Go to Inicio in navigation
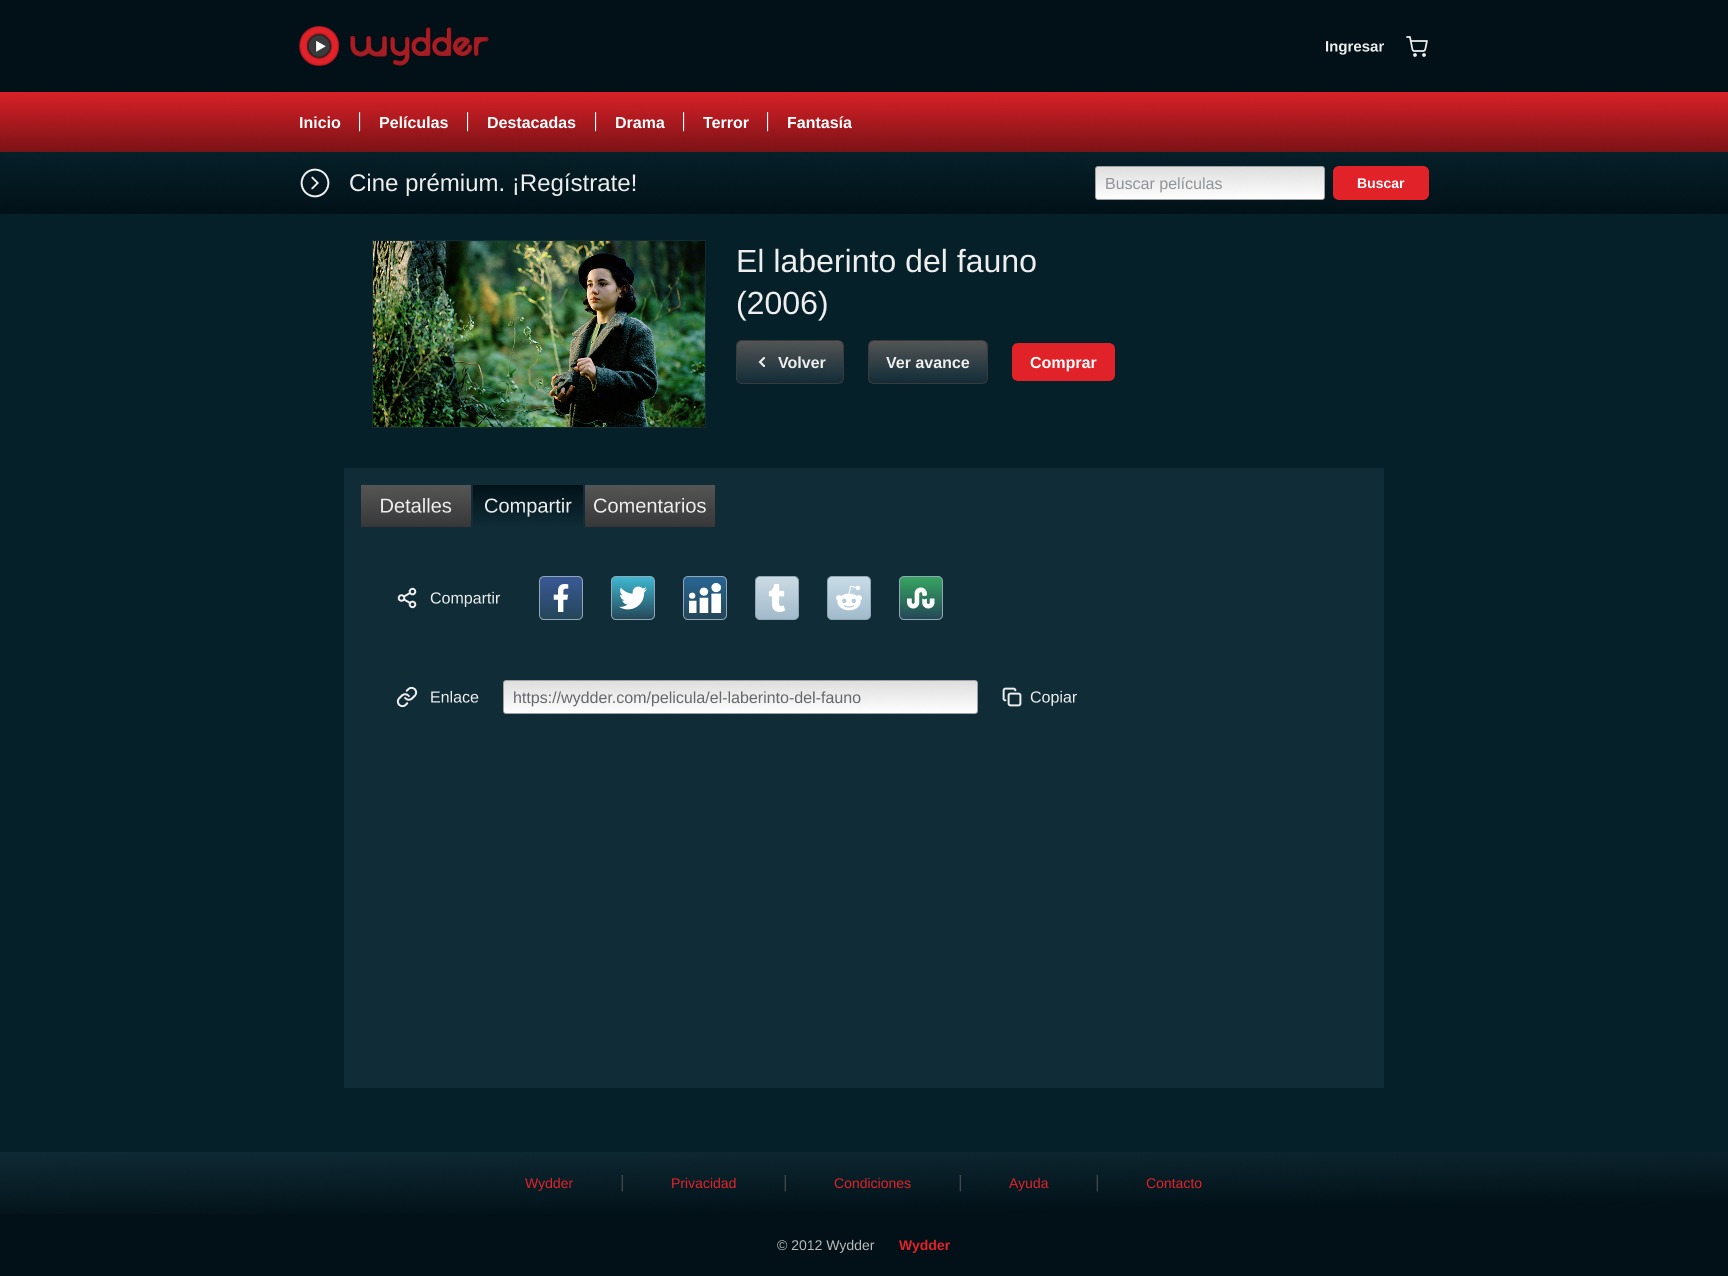1728x1276 pixels. [320, 122]
